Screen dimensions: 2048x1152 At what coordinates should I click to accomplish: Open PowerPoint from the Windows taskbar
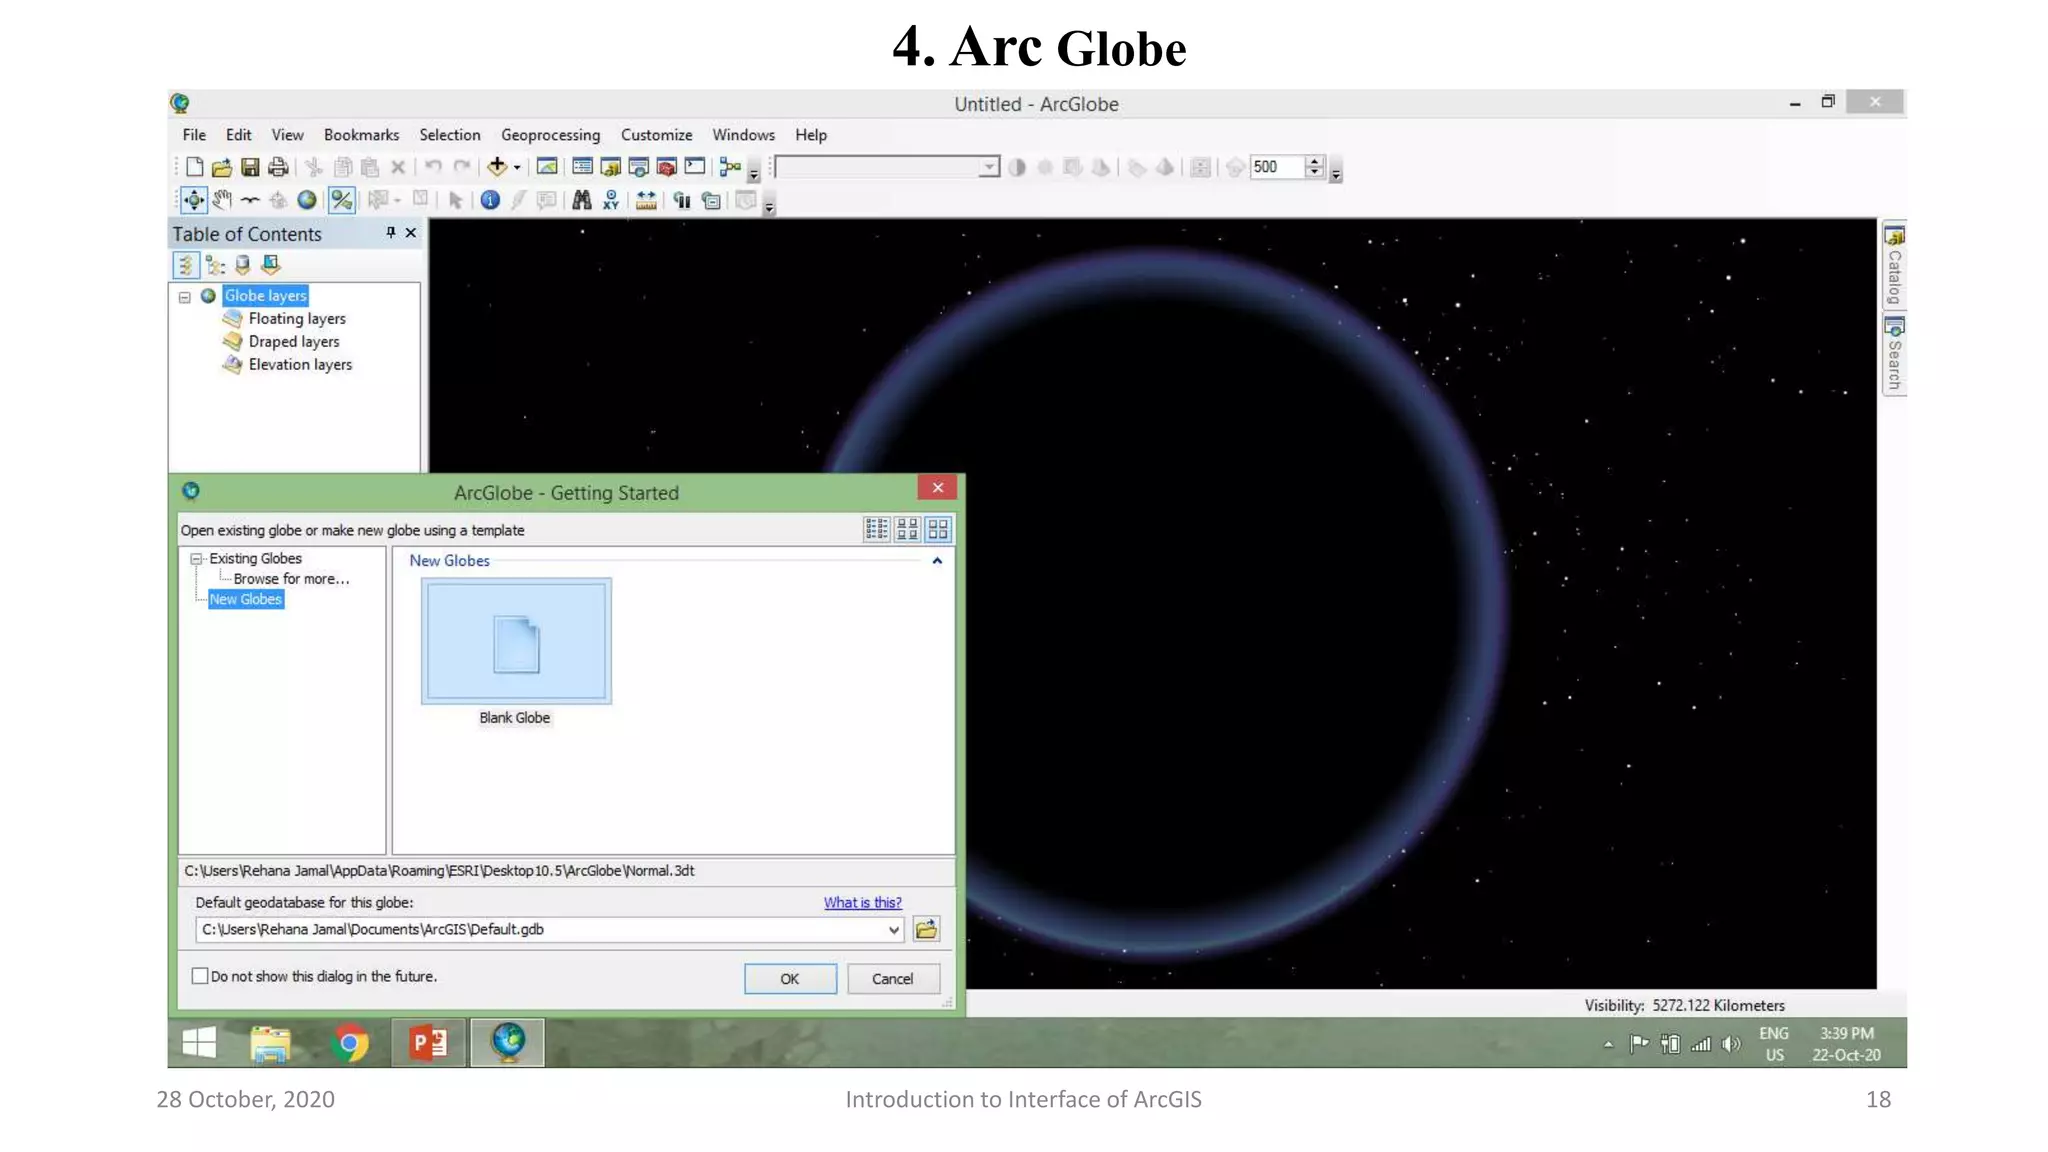click(x=428, y=1043)
